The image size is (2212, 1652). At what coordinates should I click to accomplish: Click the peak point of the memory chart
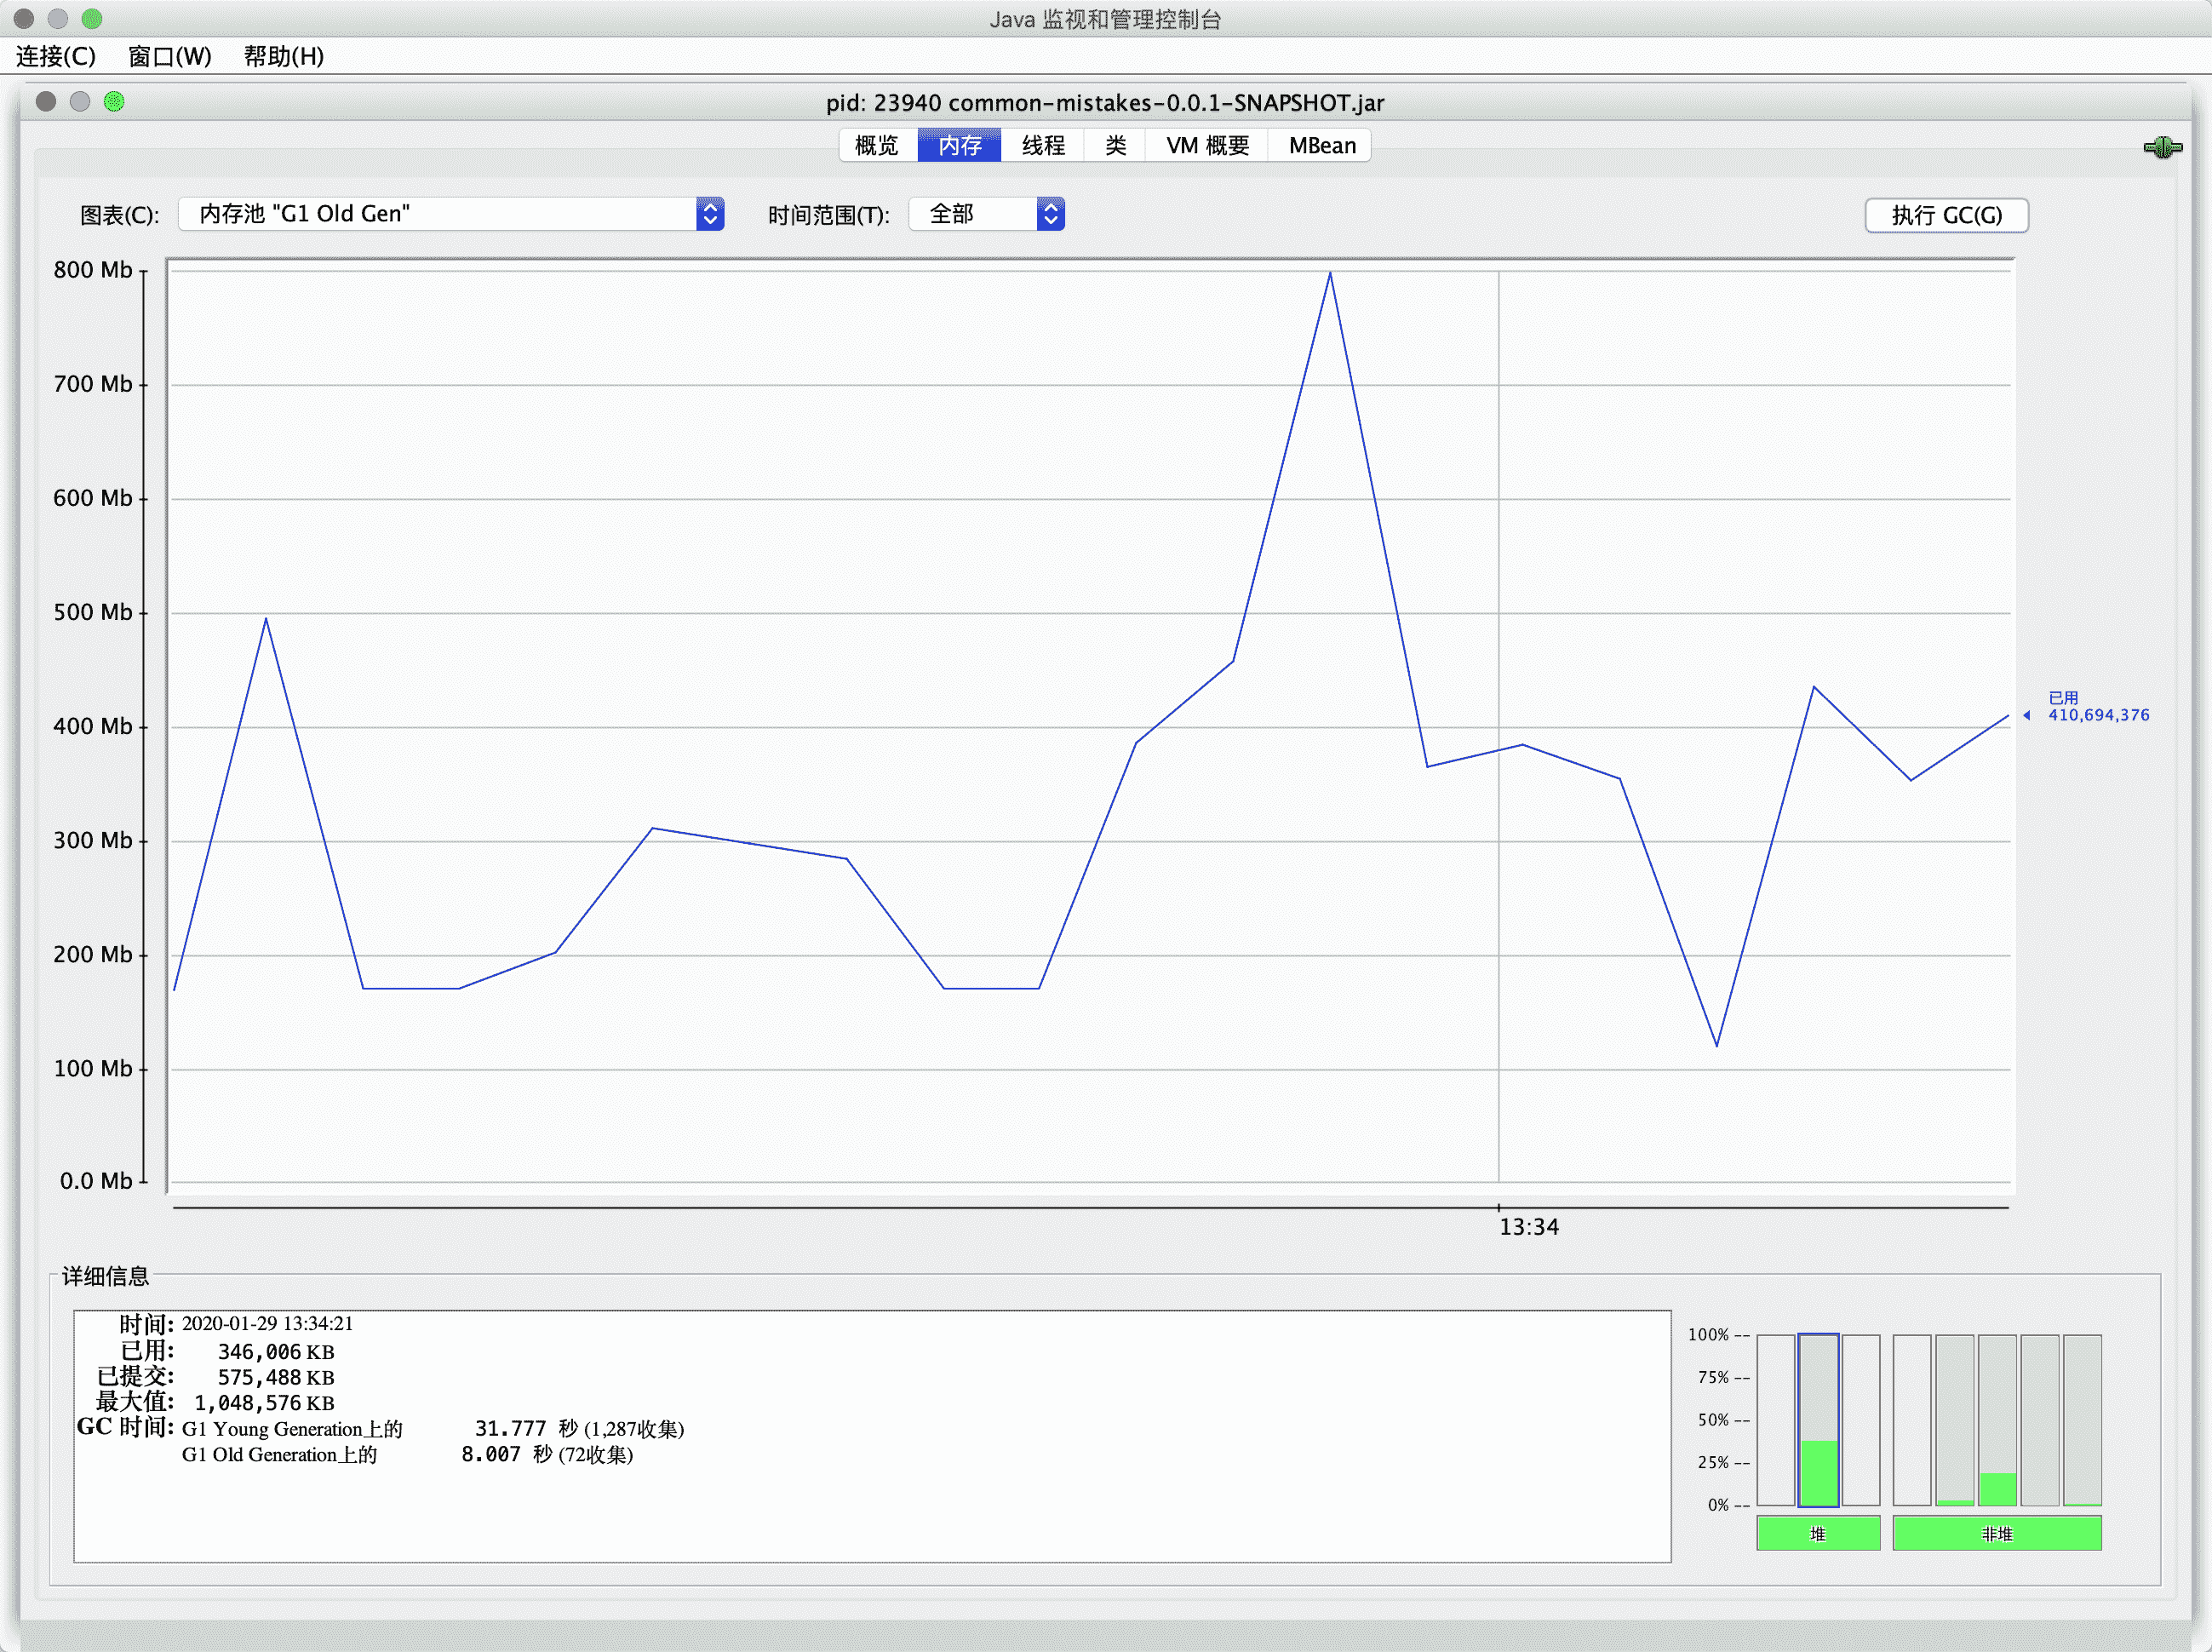click(1329, 273)
